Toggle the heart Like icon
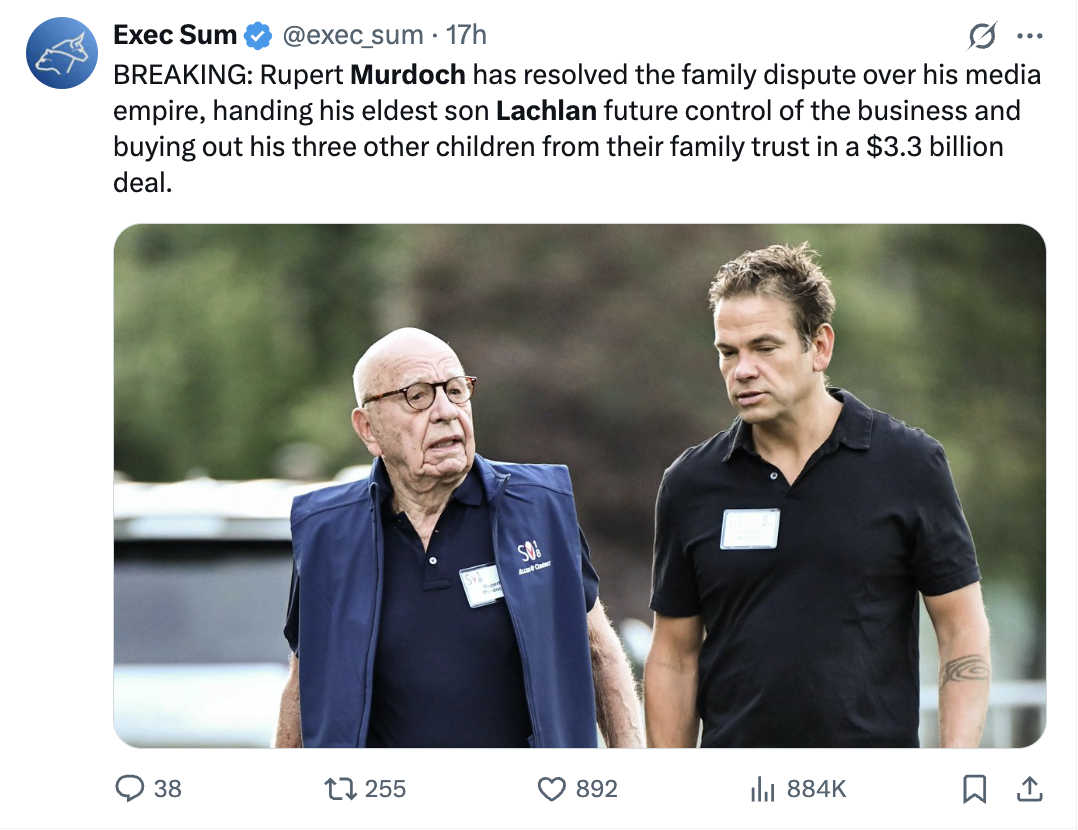This screenshot has width=1078, height=830. click(552, 789)
